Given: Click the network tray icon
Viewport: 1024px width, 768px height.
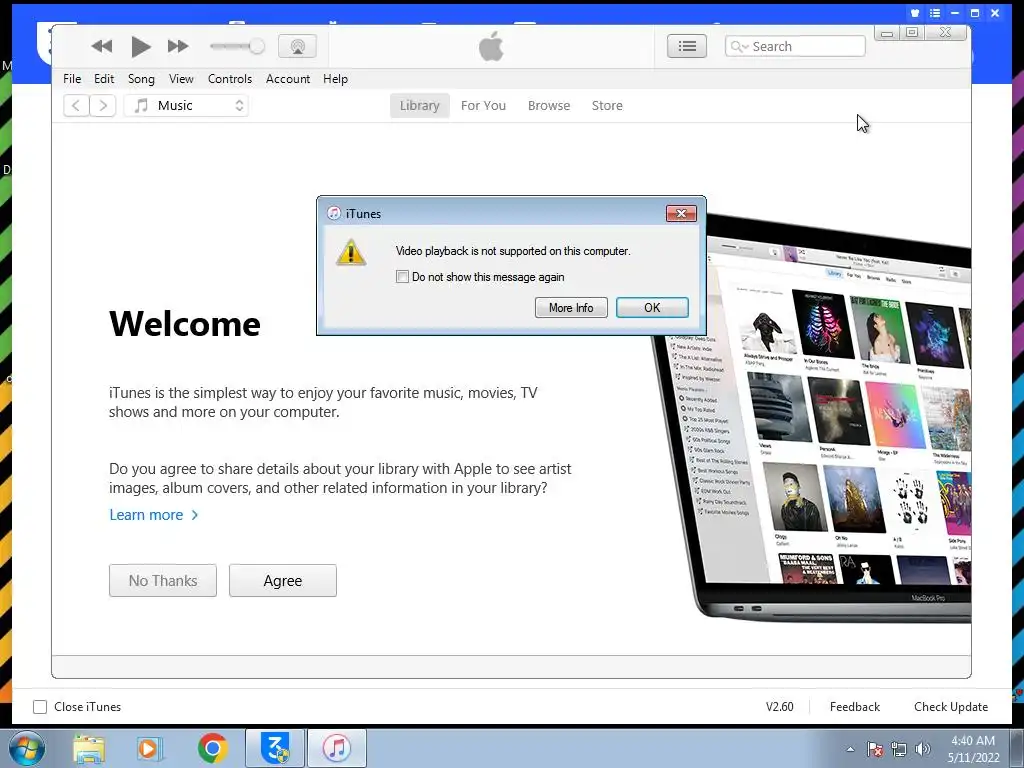Looking at the screenshot, I should pos(899,749).
